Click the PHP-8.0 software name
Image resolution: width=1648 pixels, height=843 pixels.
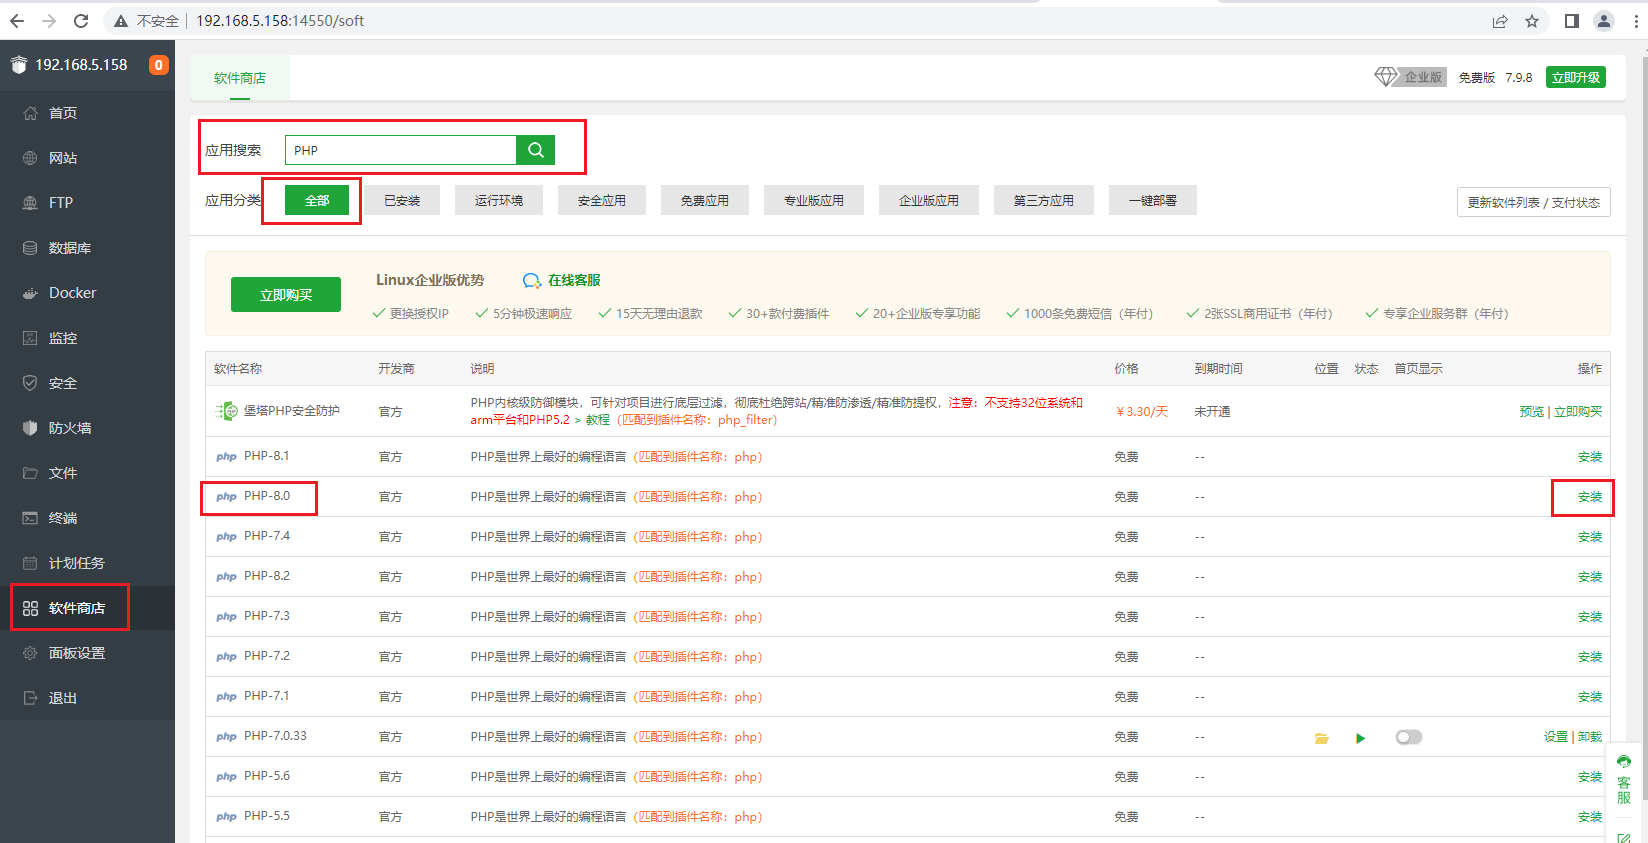point(267,496)
